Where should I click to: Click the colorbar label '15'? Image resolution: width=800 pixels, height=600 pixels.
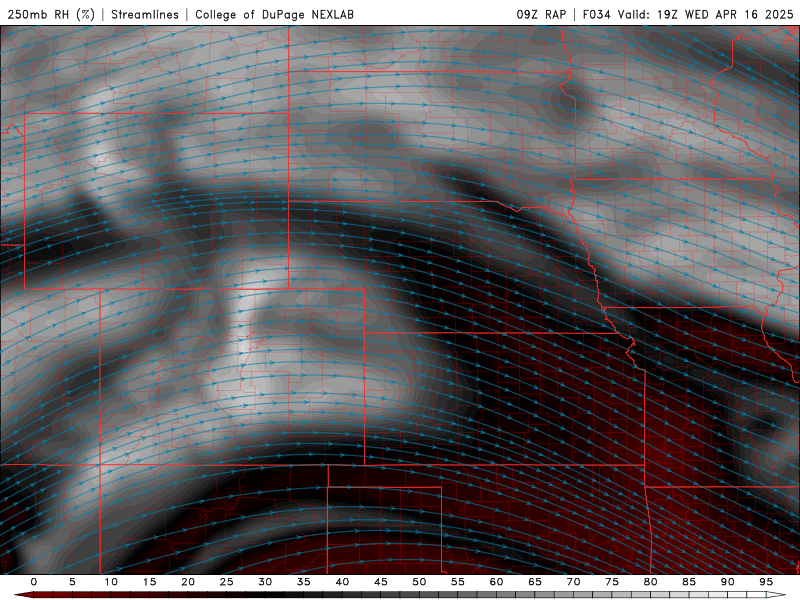pyautogui.click(x=149, y=582)
